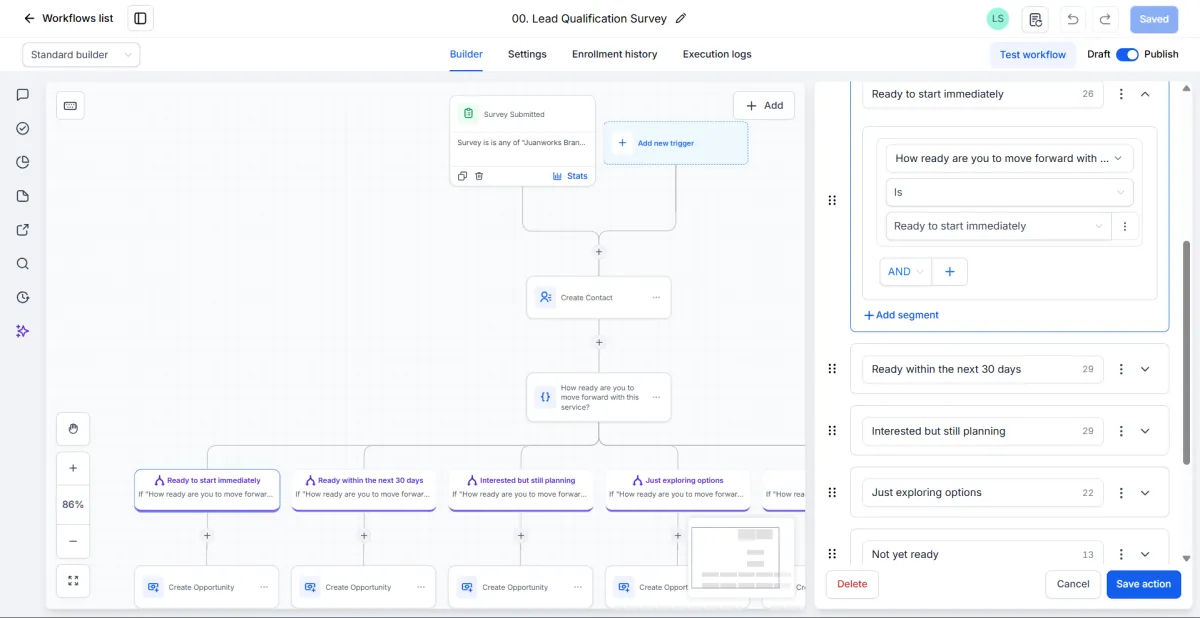Toggle the sidebar panel icon
This screenshot has width=1200, height=618.
(x=140, y=18)
